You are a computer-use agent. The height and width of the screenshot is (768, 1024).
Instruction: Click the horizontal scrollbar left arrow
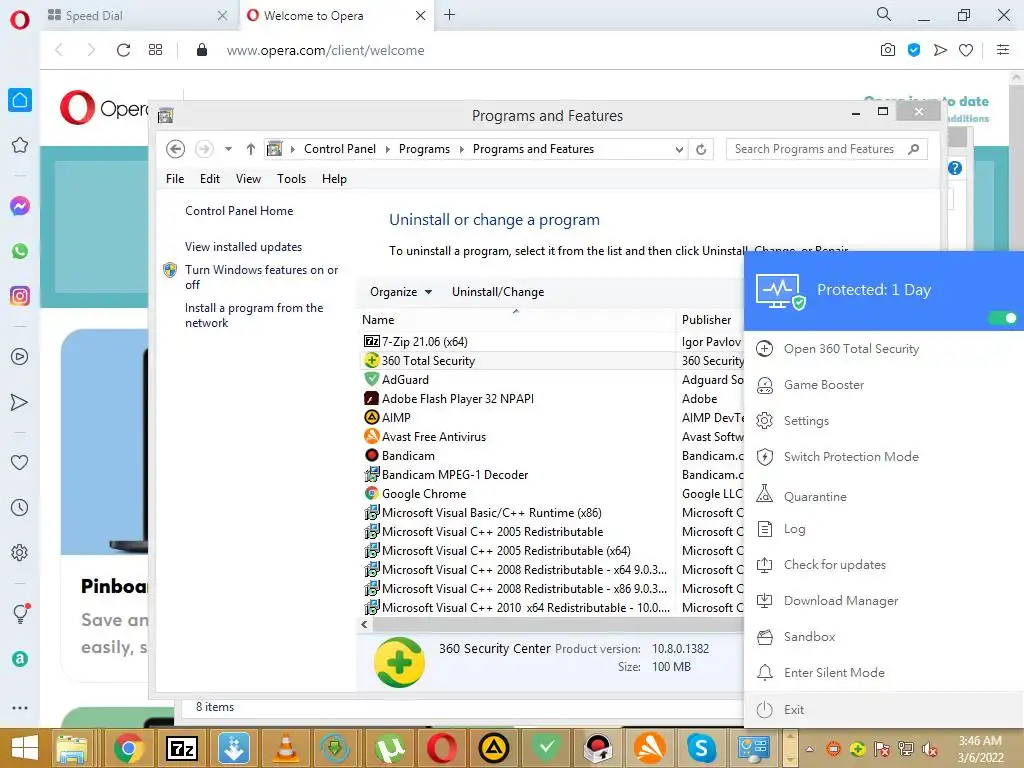click(364, 624)
